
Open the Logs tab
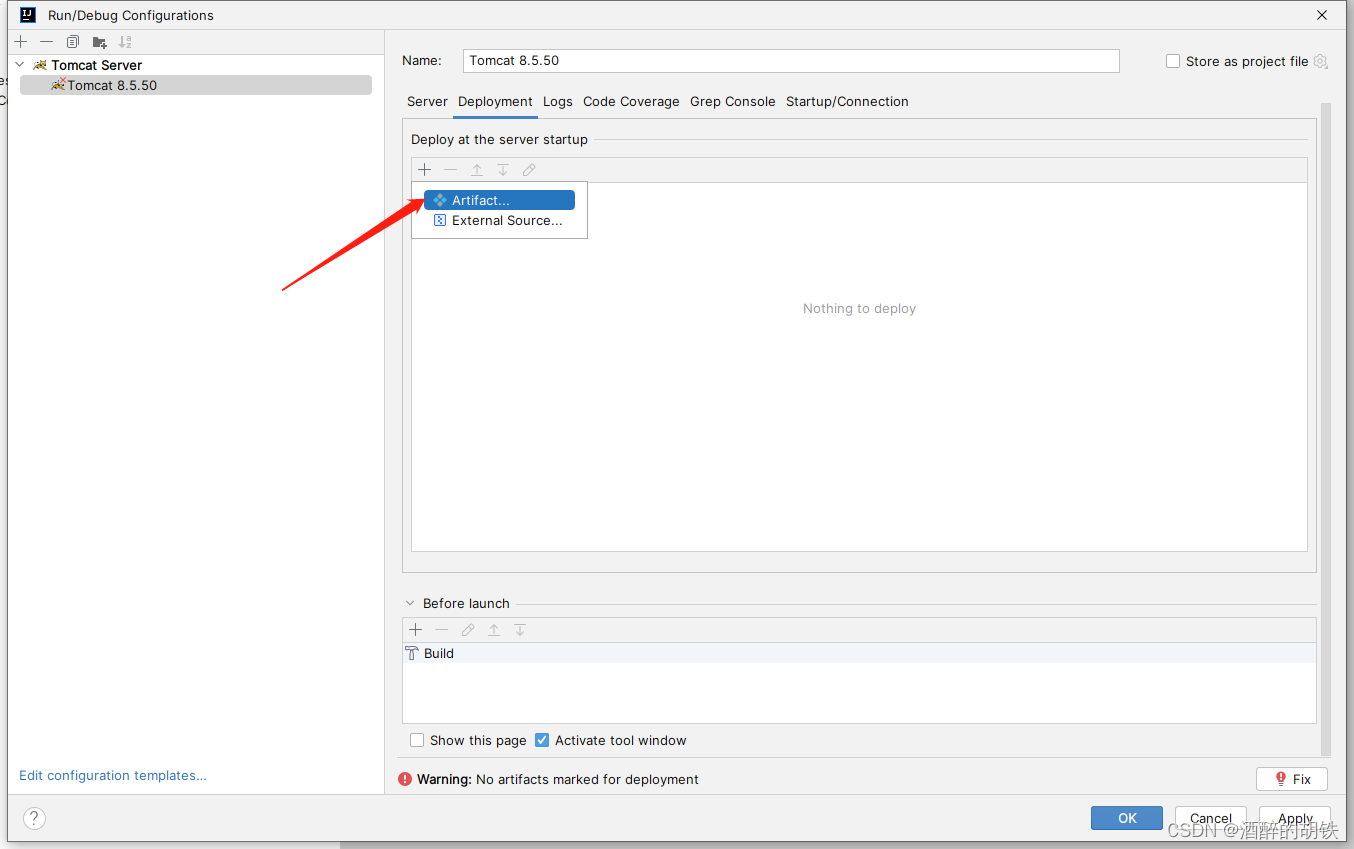pos(558,101)
